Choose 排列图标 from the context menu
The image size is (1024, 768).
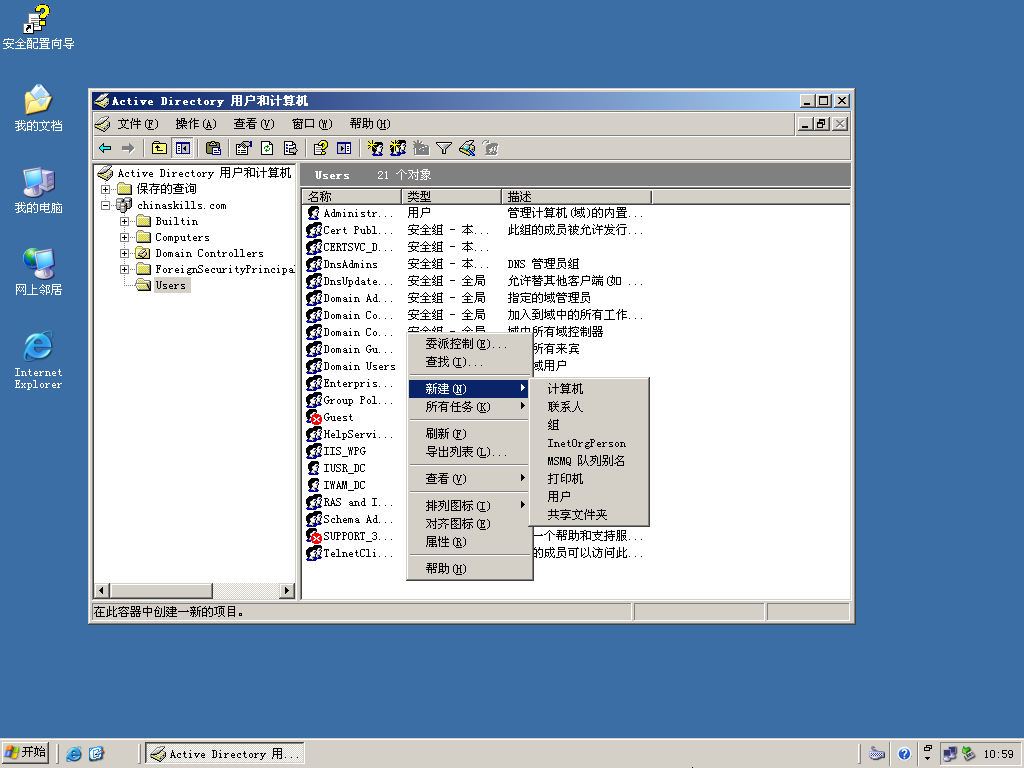[x=470, y=505]
